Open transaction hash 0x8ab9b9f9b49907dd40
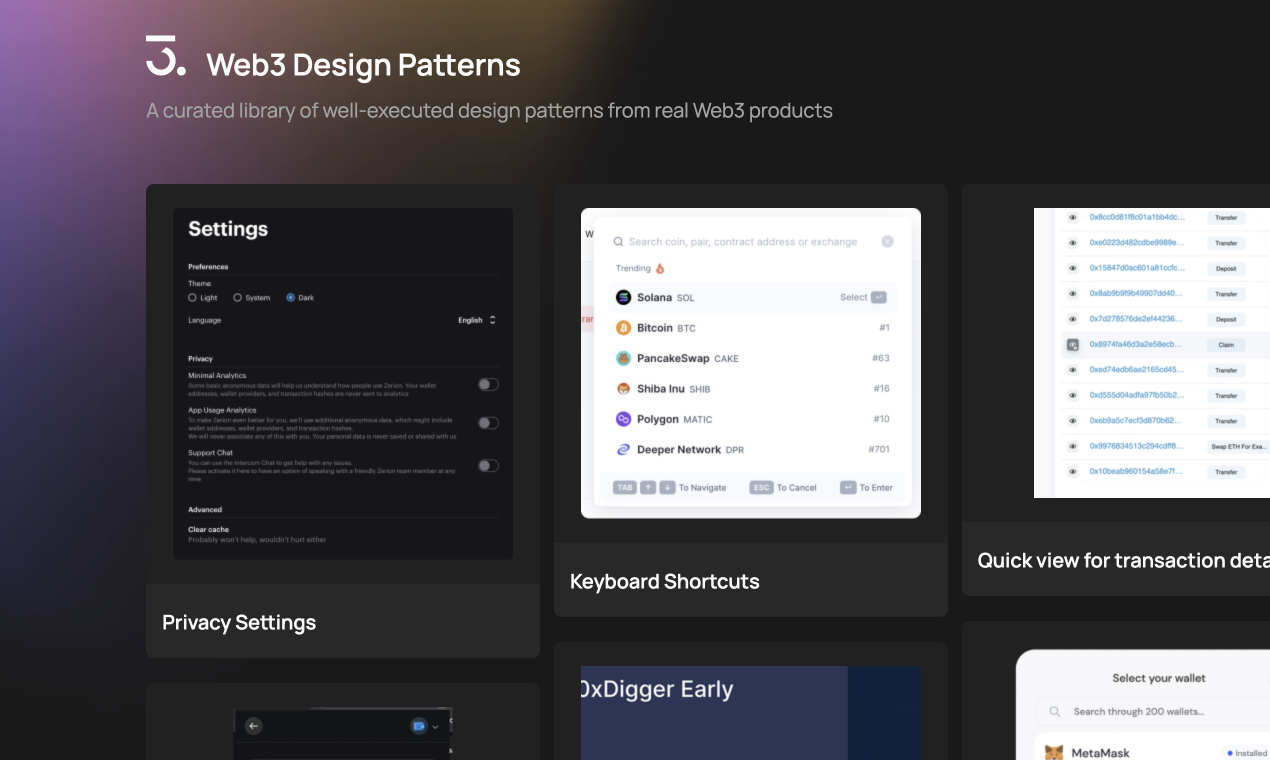The image size is (1270, 760). (1136, 293)
